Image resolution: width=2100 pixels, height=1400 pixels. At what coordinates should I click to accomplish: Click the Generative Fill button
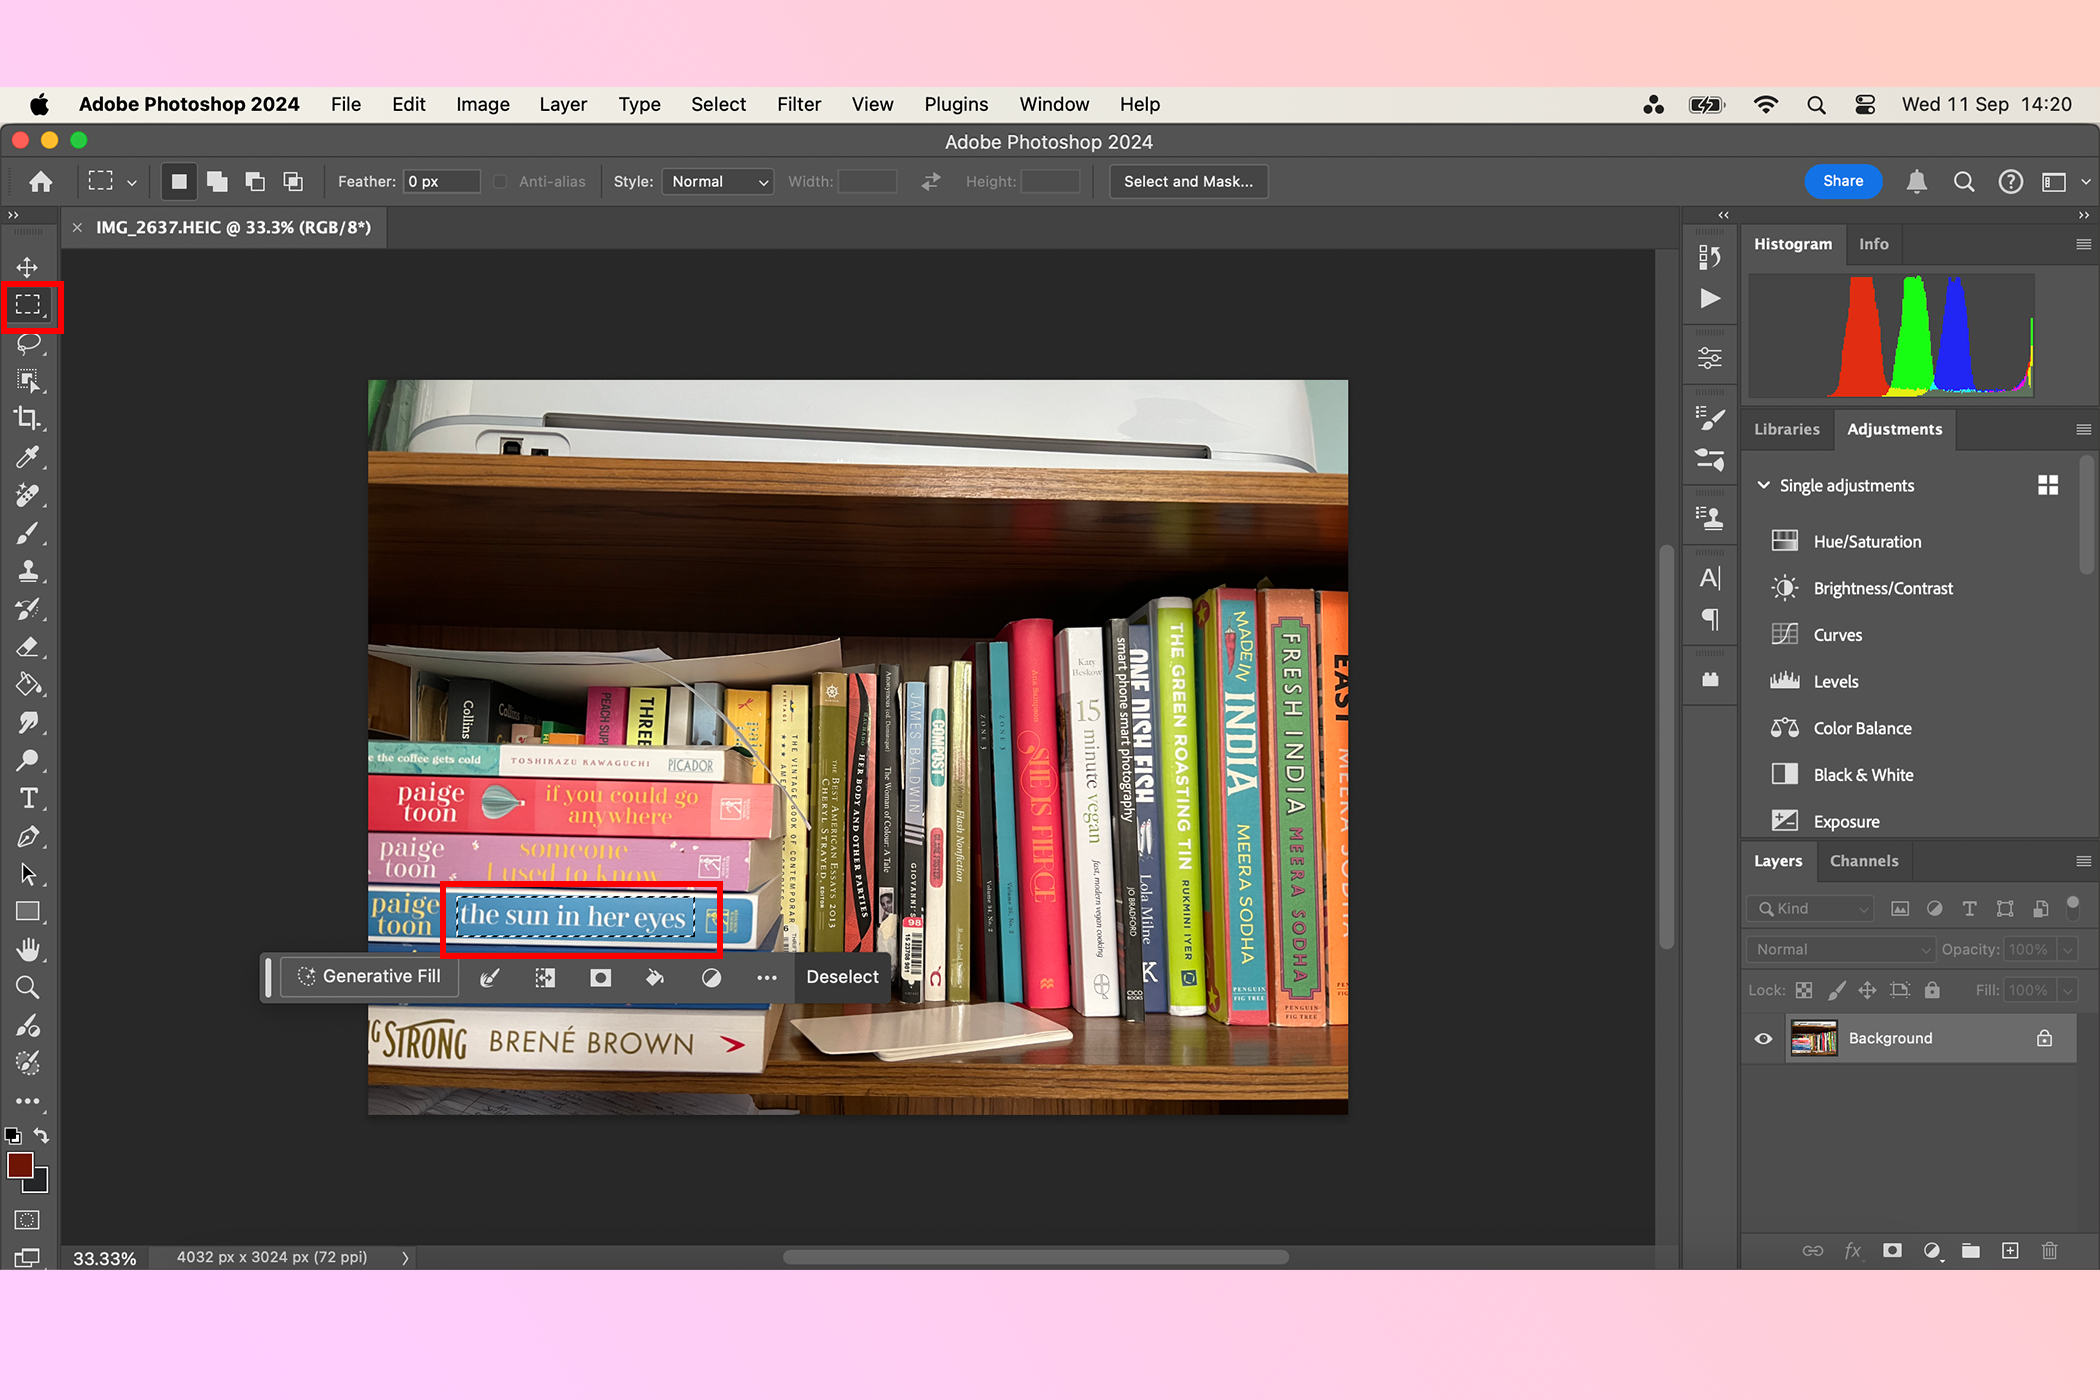pos(369,976)
